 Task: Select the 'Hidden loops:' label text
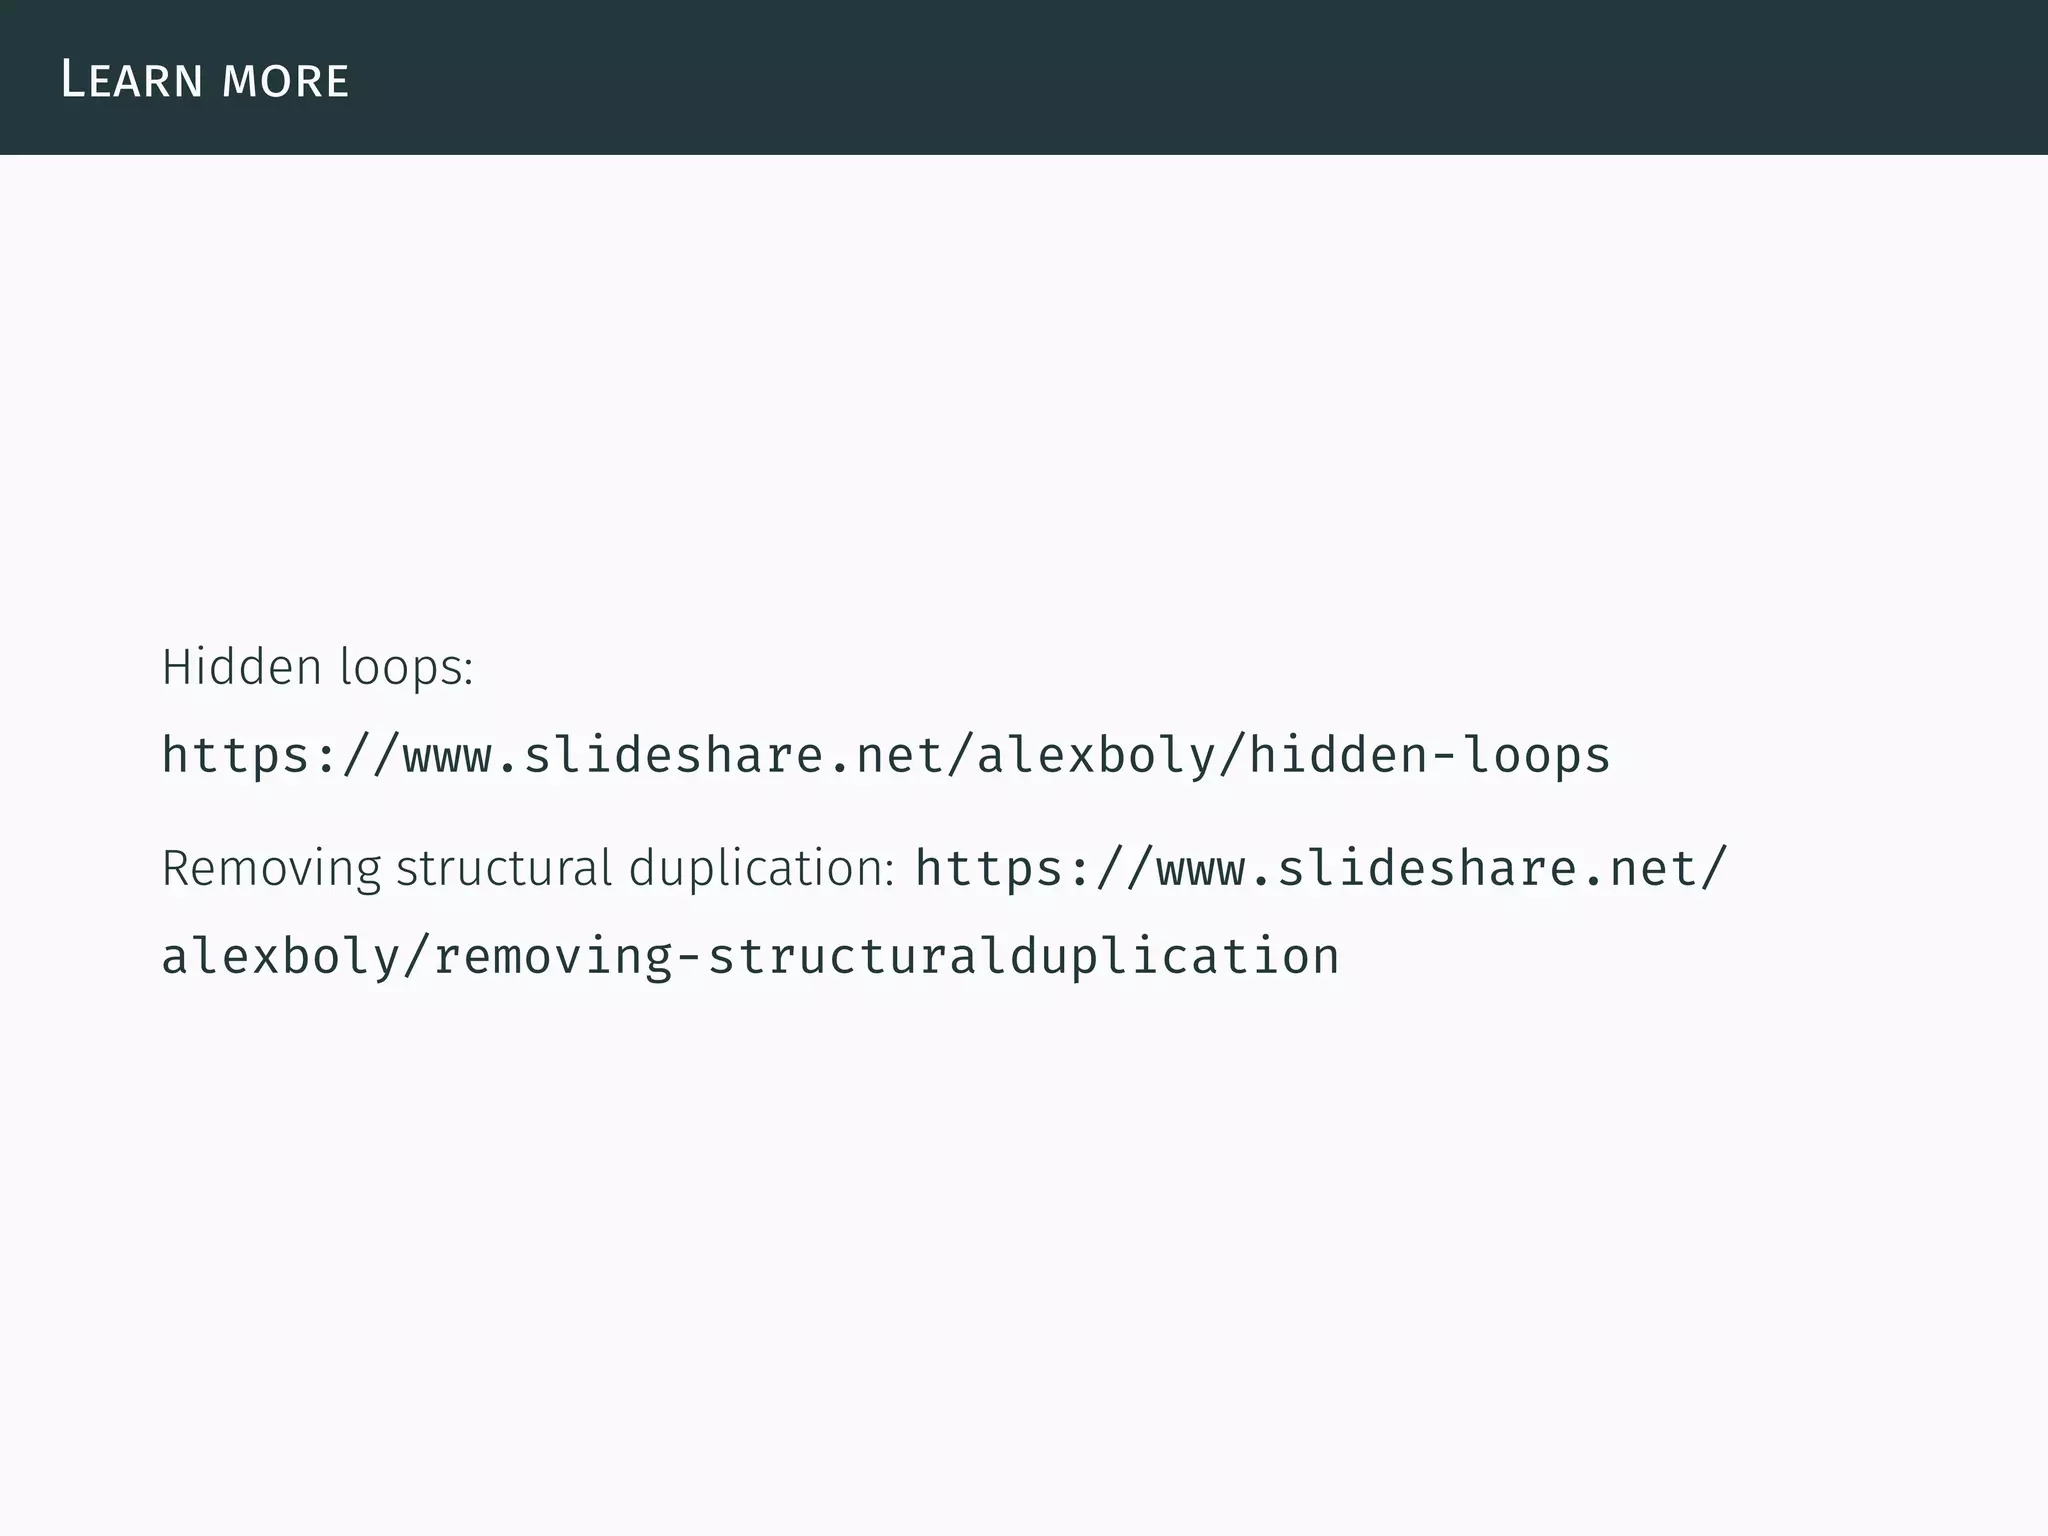[318, 667]
